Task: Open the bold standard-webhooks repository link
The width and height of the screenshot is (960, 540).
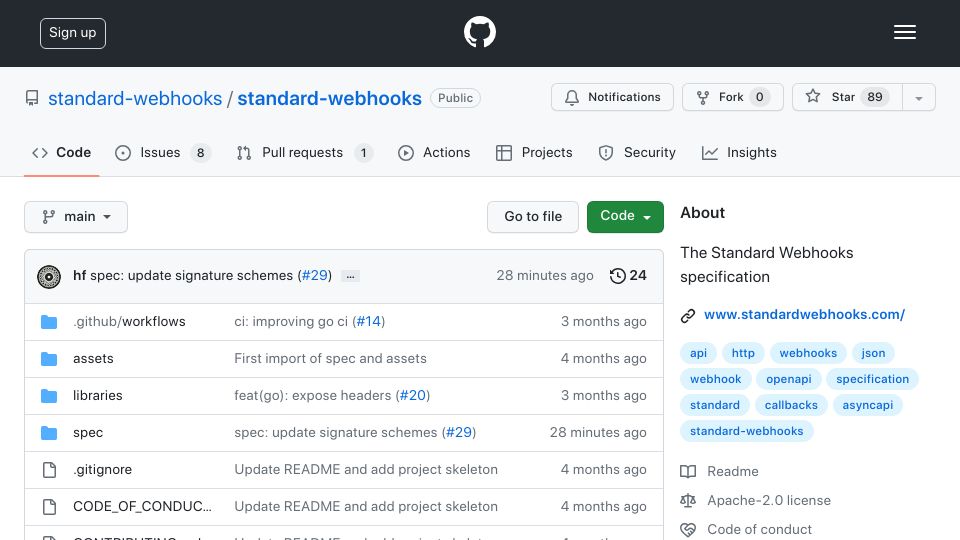Action: pos(329,99)
